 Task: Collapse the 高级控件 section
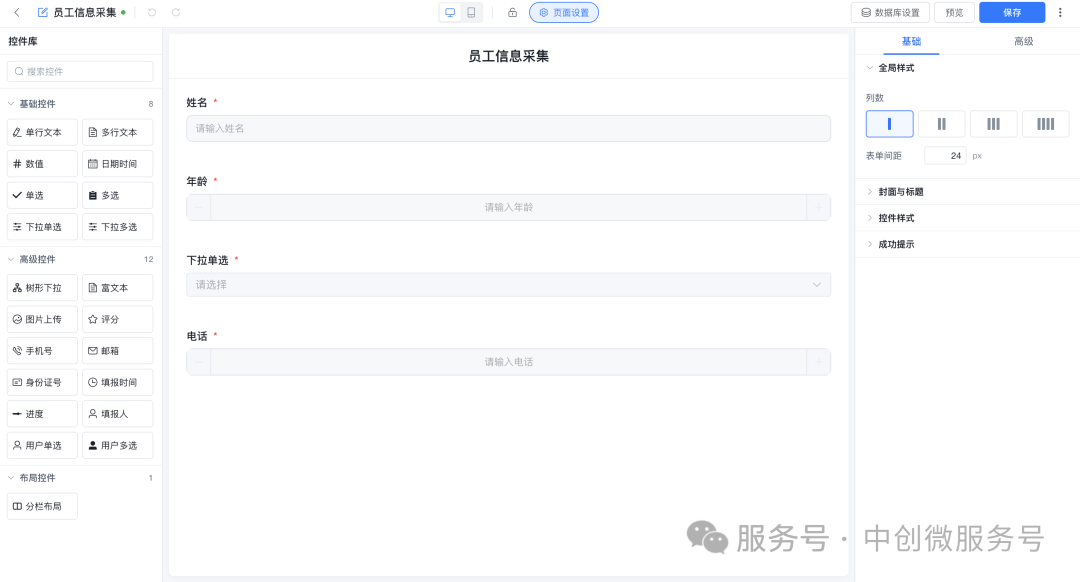[x=11, y=260]
